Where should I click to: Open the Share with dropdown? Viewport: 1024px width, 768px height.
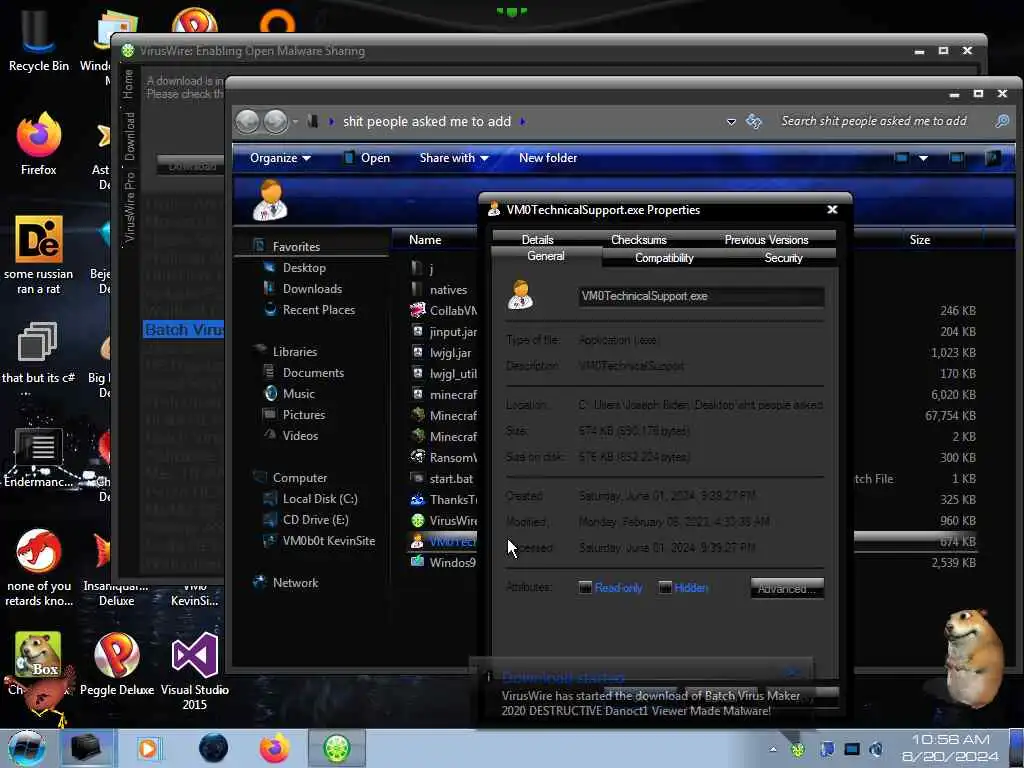tap(454, 158)
